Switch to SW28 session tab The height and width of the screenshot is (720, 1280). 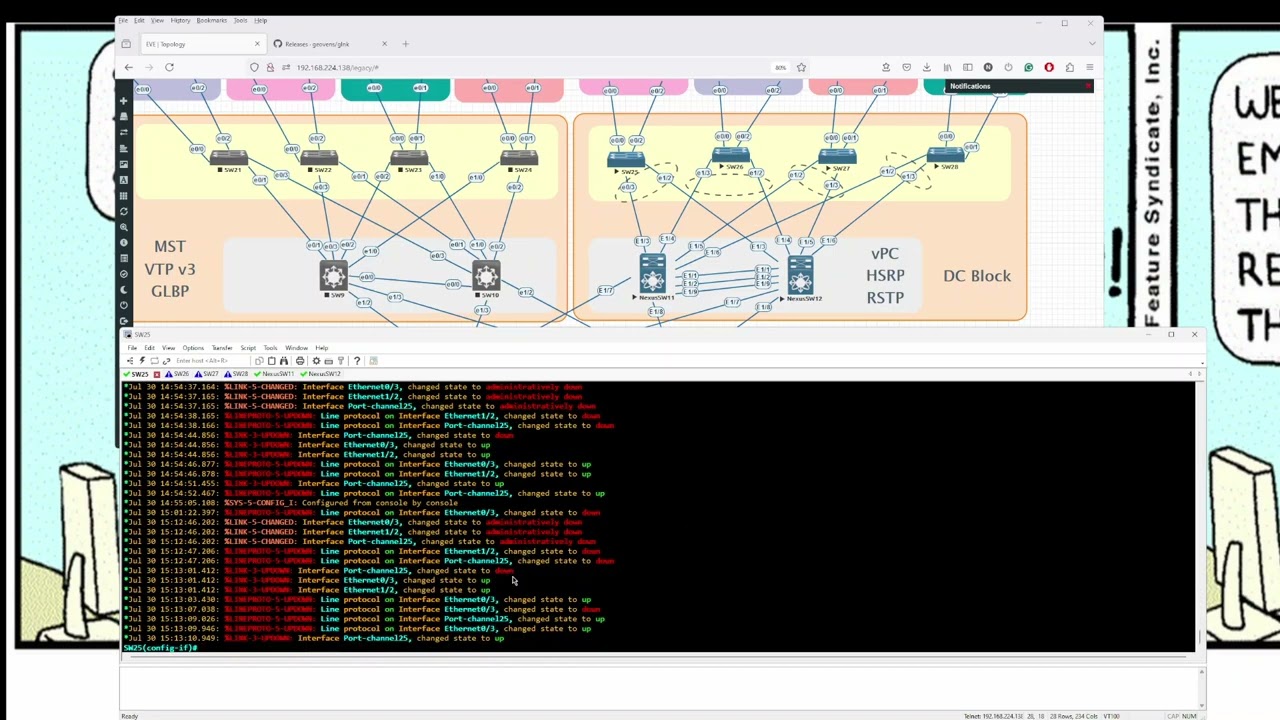coord(236,374)
